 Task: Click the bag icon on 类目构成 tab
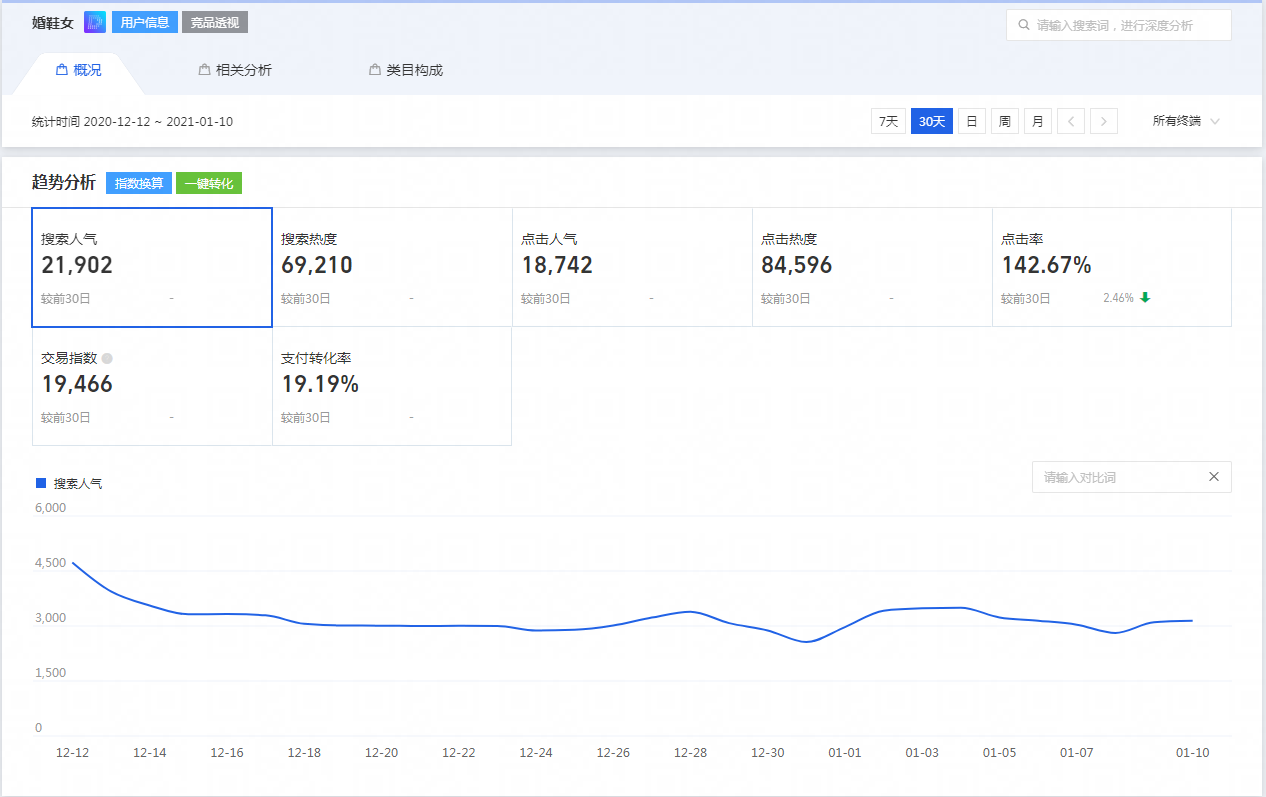click(x=375, y=70)
